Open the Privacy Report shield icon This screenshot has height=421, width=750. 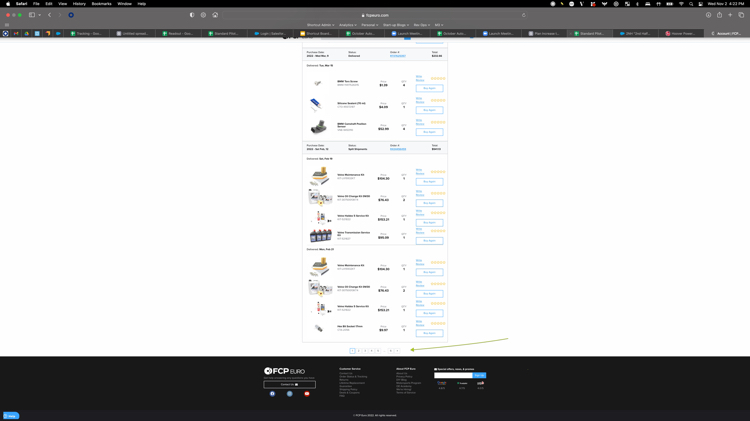(x=192, y=15)
